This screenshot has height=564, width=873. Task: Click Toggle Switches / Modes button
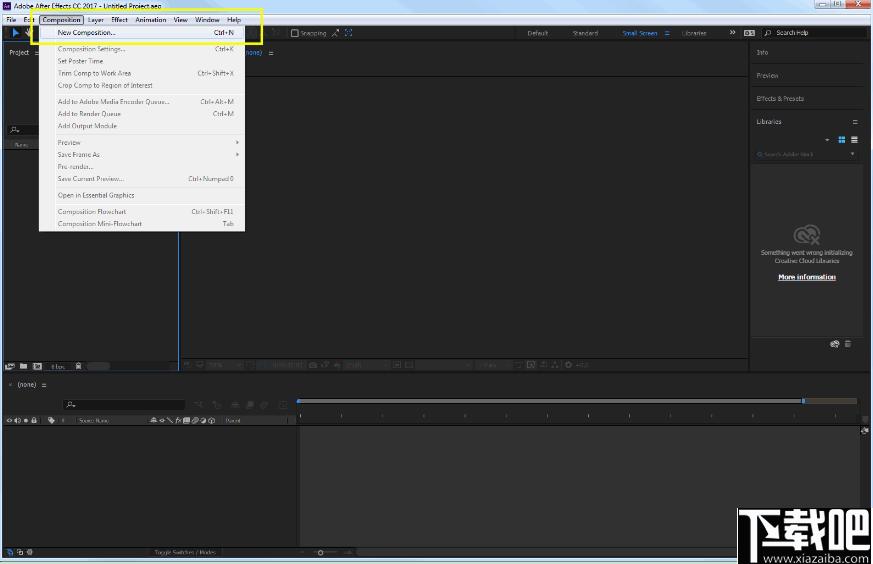[185, 552]
